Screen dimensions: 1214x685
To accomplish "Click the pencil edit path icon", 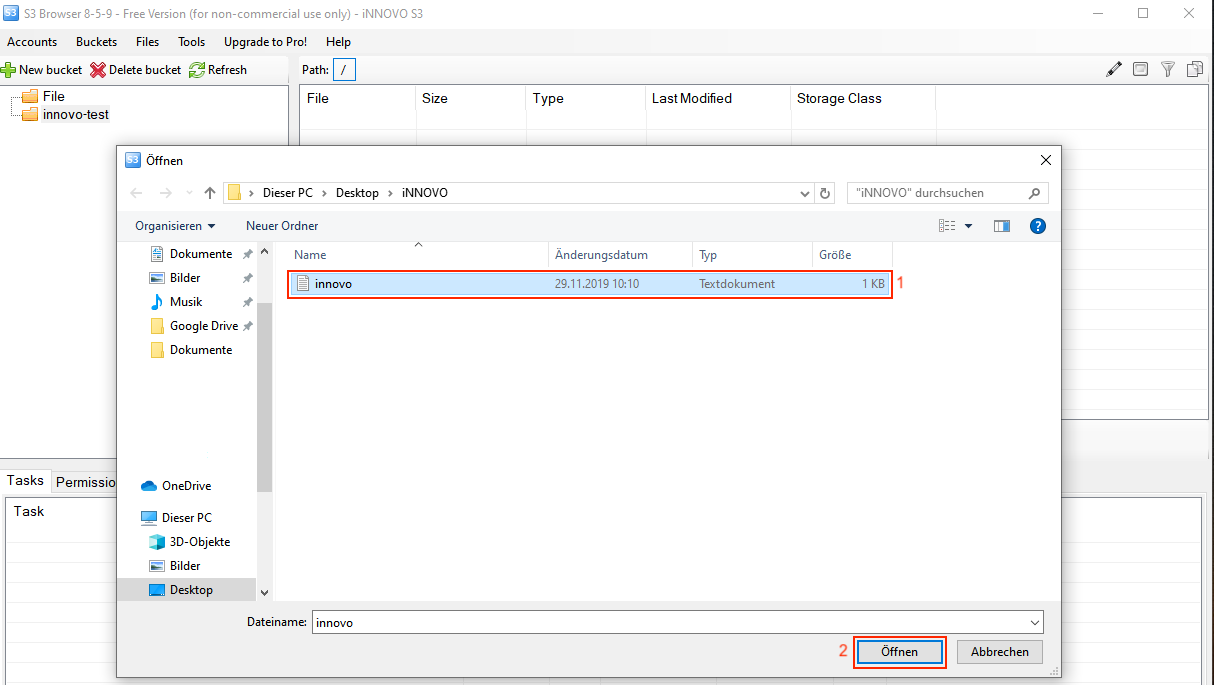I will (x=1114, y=69).
